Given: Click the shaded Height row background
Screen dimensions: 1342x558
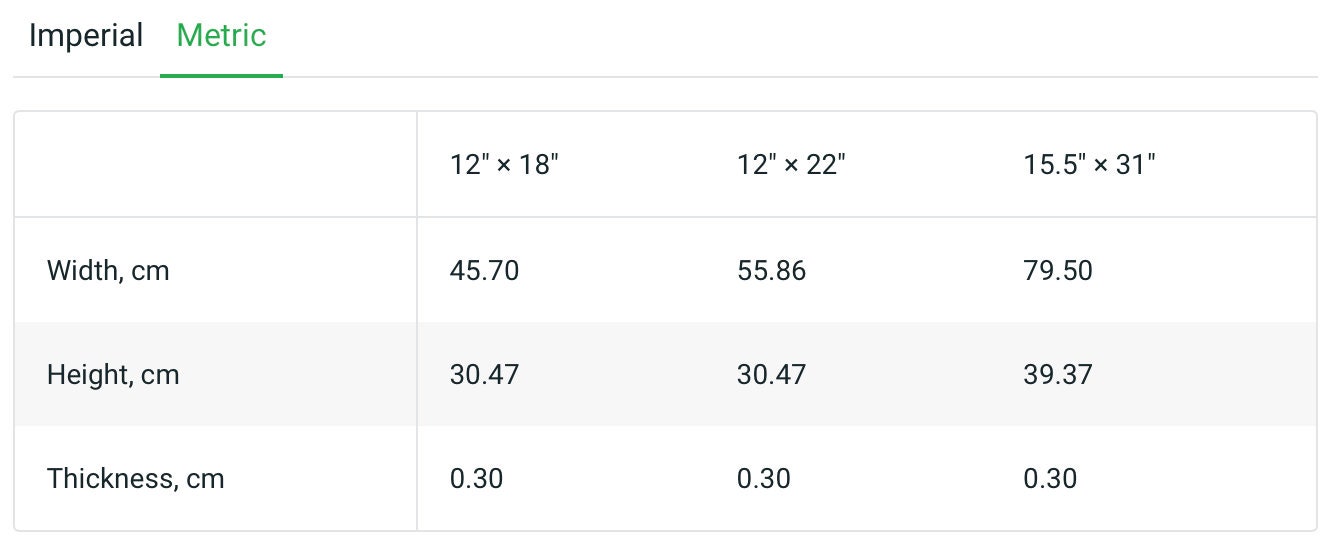Looking at the screenshot, I should click(x=665, y=375).
